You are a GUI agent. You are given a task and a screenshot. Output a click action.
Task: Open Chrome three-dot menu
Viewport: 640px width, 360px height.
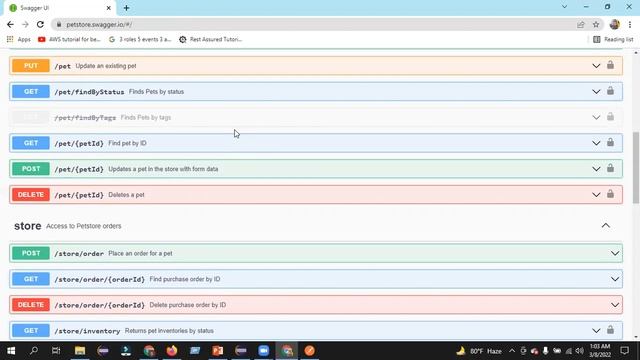coord(630,24)
